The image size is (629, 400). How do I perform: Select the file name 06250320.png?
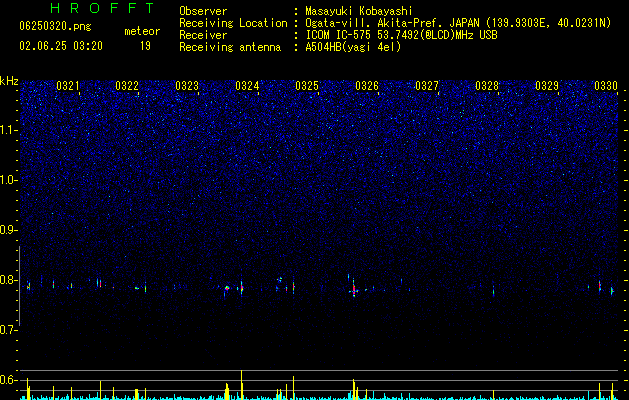[x=55, y=26]
